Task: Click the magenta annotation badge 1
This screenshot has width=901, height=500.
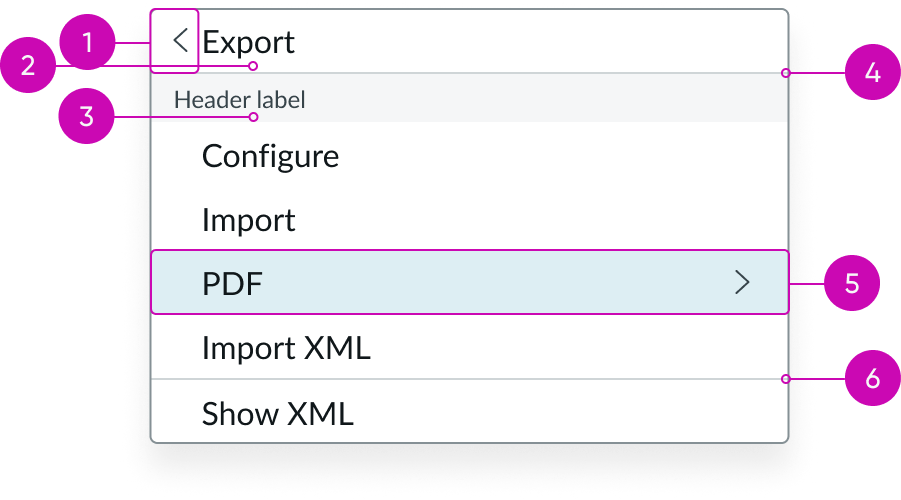Action: [x=87, y=42]
